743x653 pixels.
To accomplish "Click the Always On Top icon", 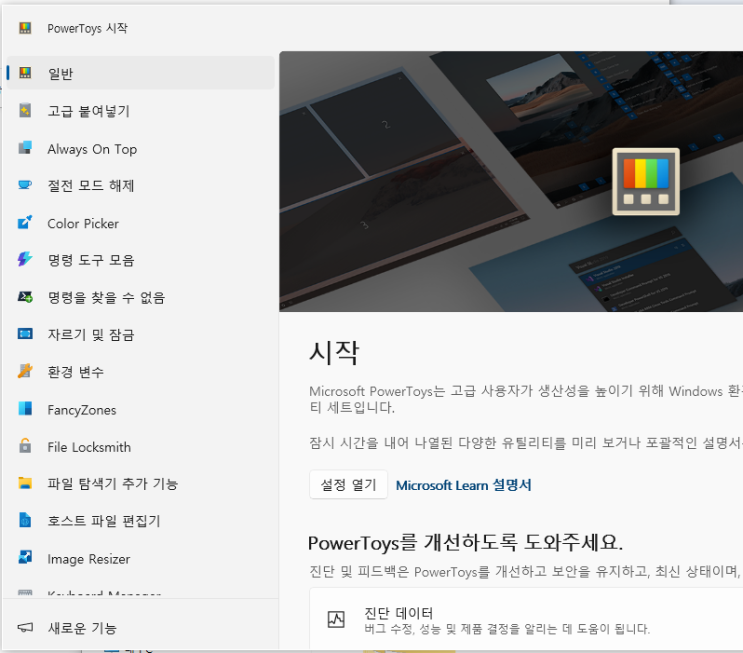I will coord(25,148).
